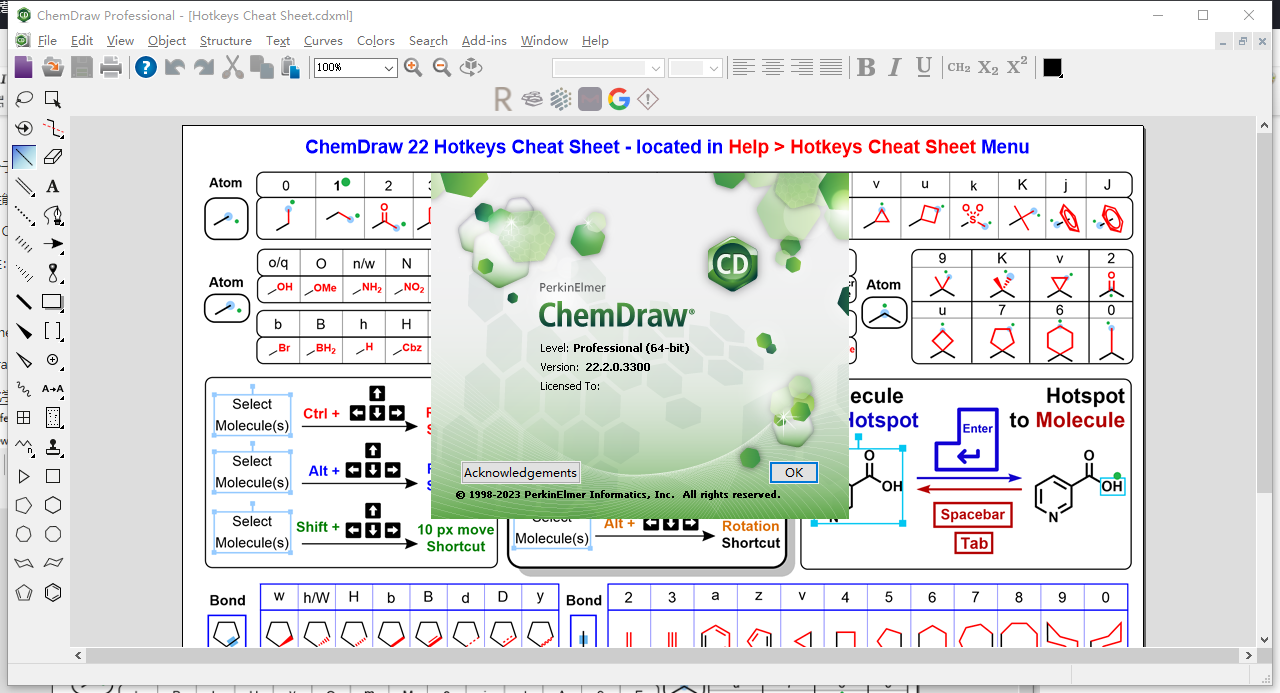Click the Zoom In magnifier icon

[413, 68]
